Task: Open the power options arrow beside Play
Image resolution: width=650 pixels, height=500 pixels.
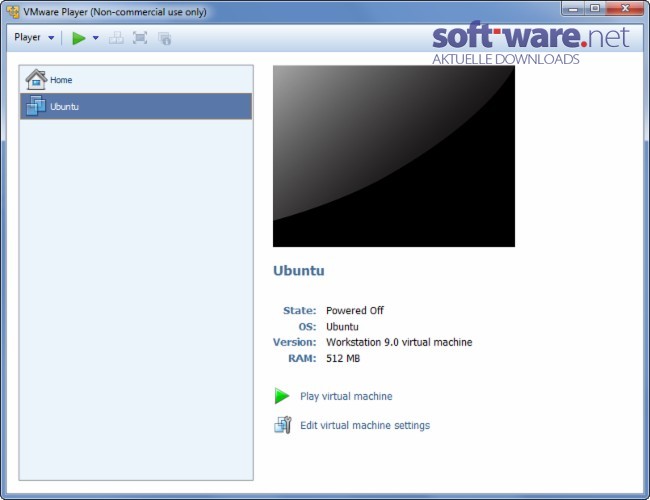Action: [96, 38]
